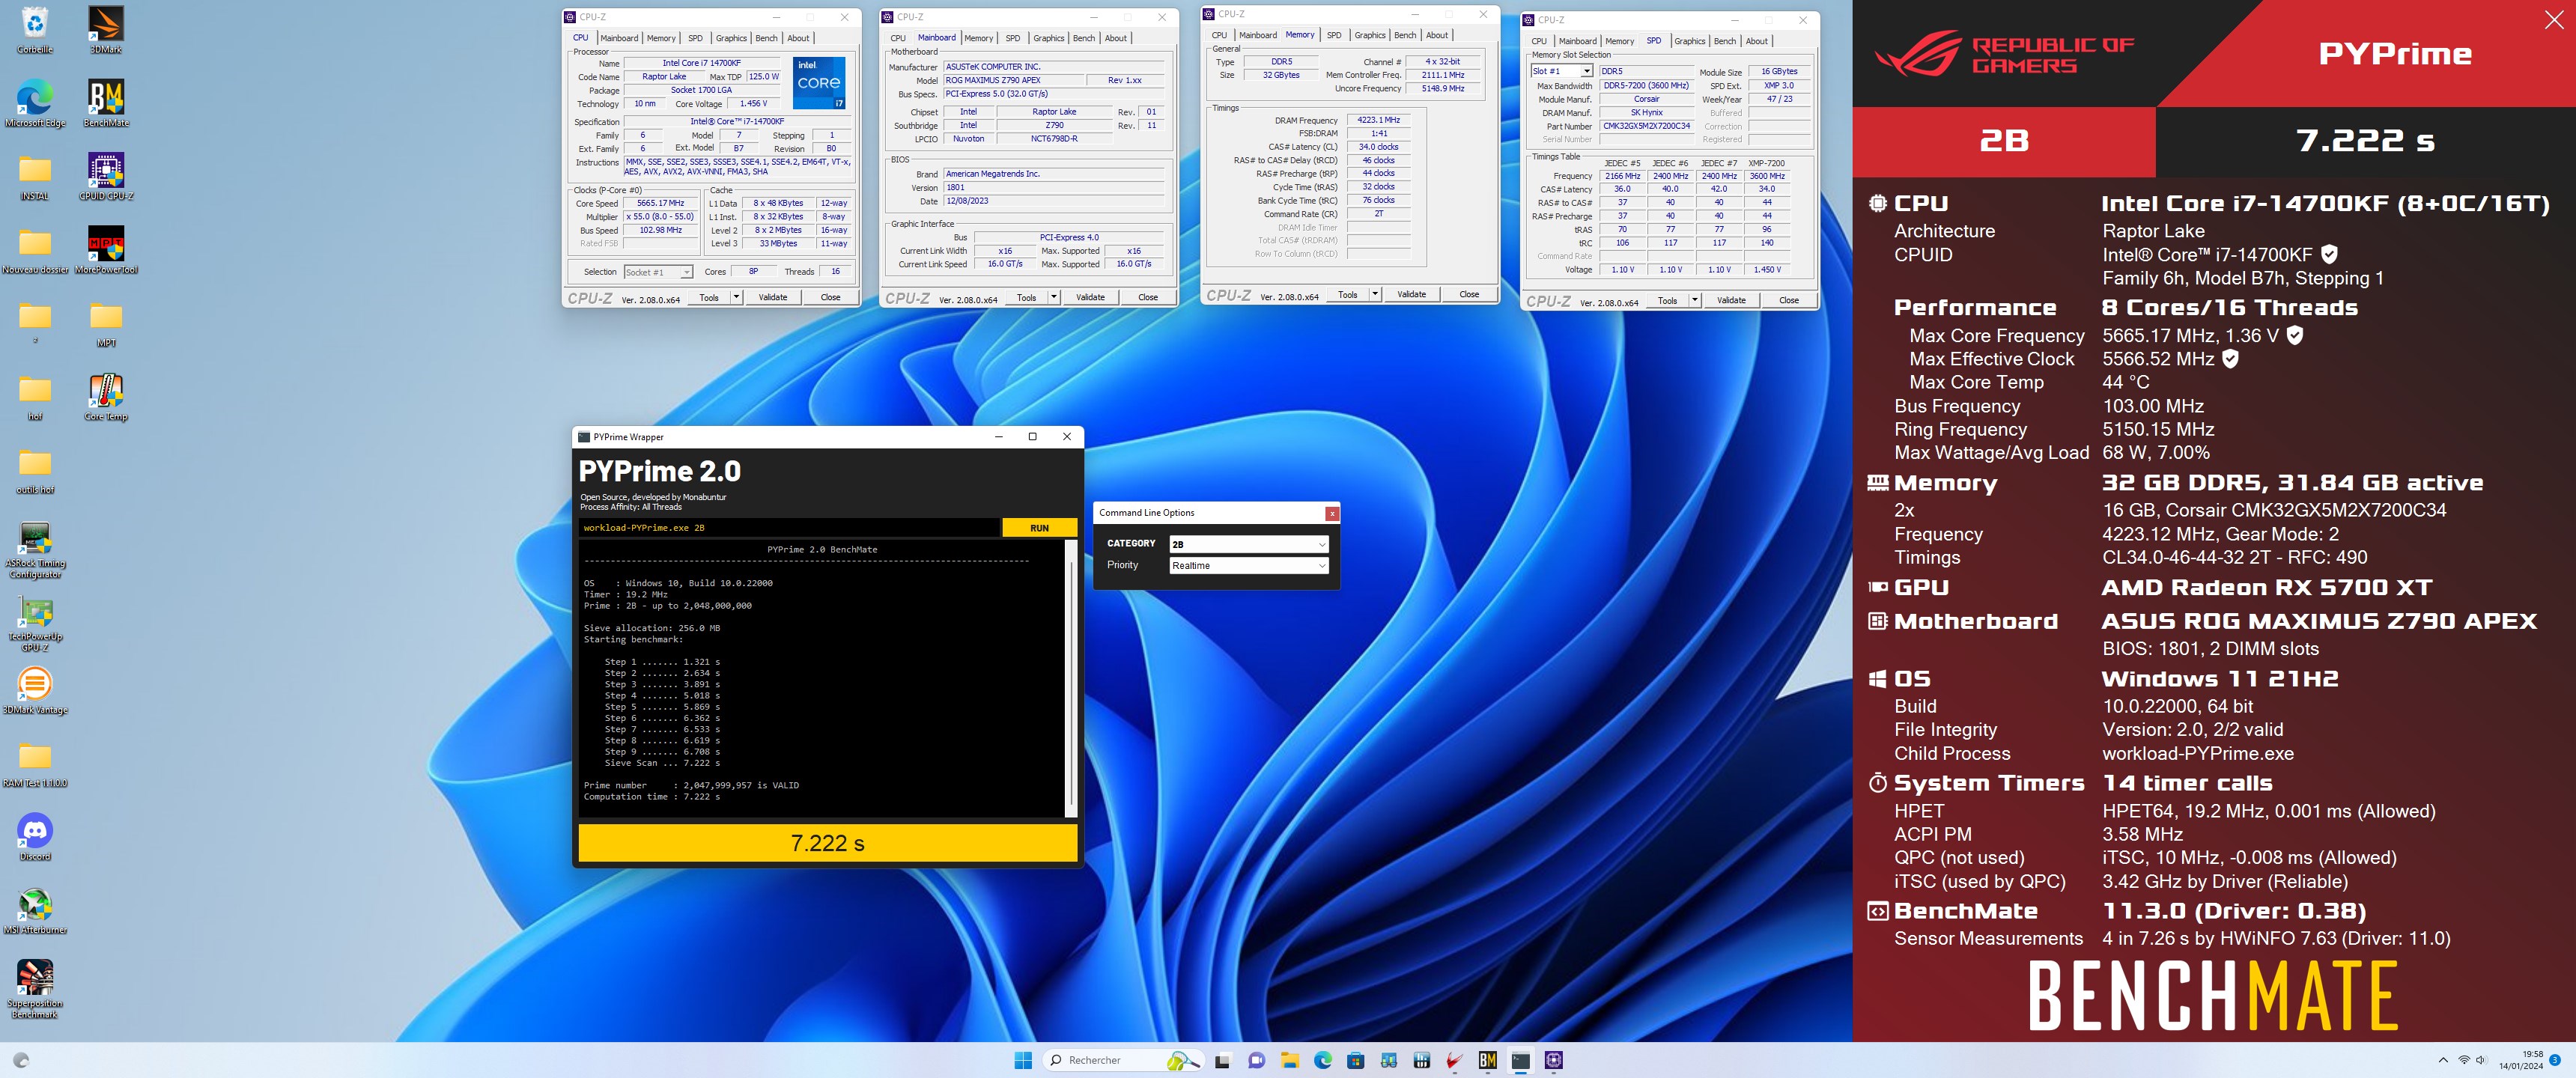Click Close button in SPD CPU-Z window
The height and width of the screenshot is (1078, 2576).
[1788, 300]
